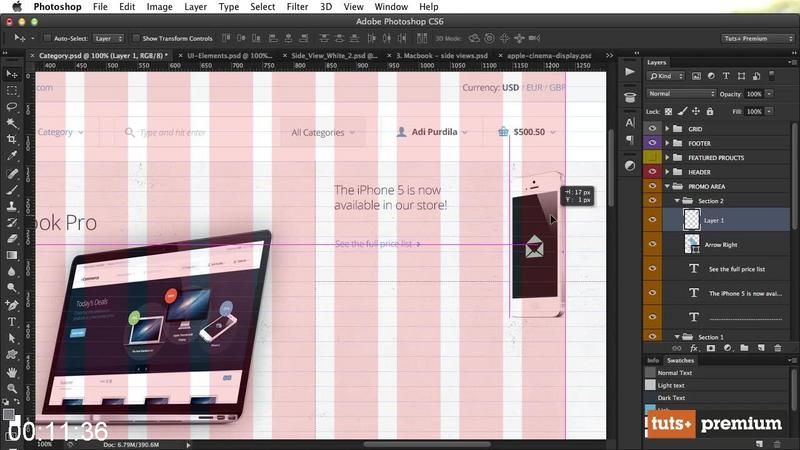Select the Lasso tool
The width and height of the screenshot is (800, 450).
coord(11,107)
